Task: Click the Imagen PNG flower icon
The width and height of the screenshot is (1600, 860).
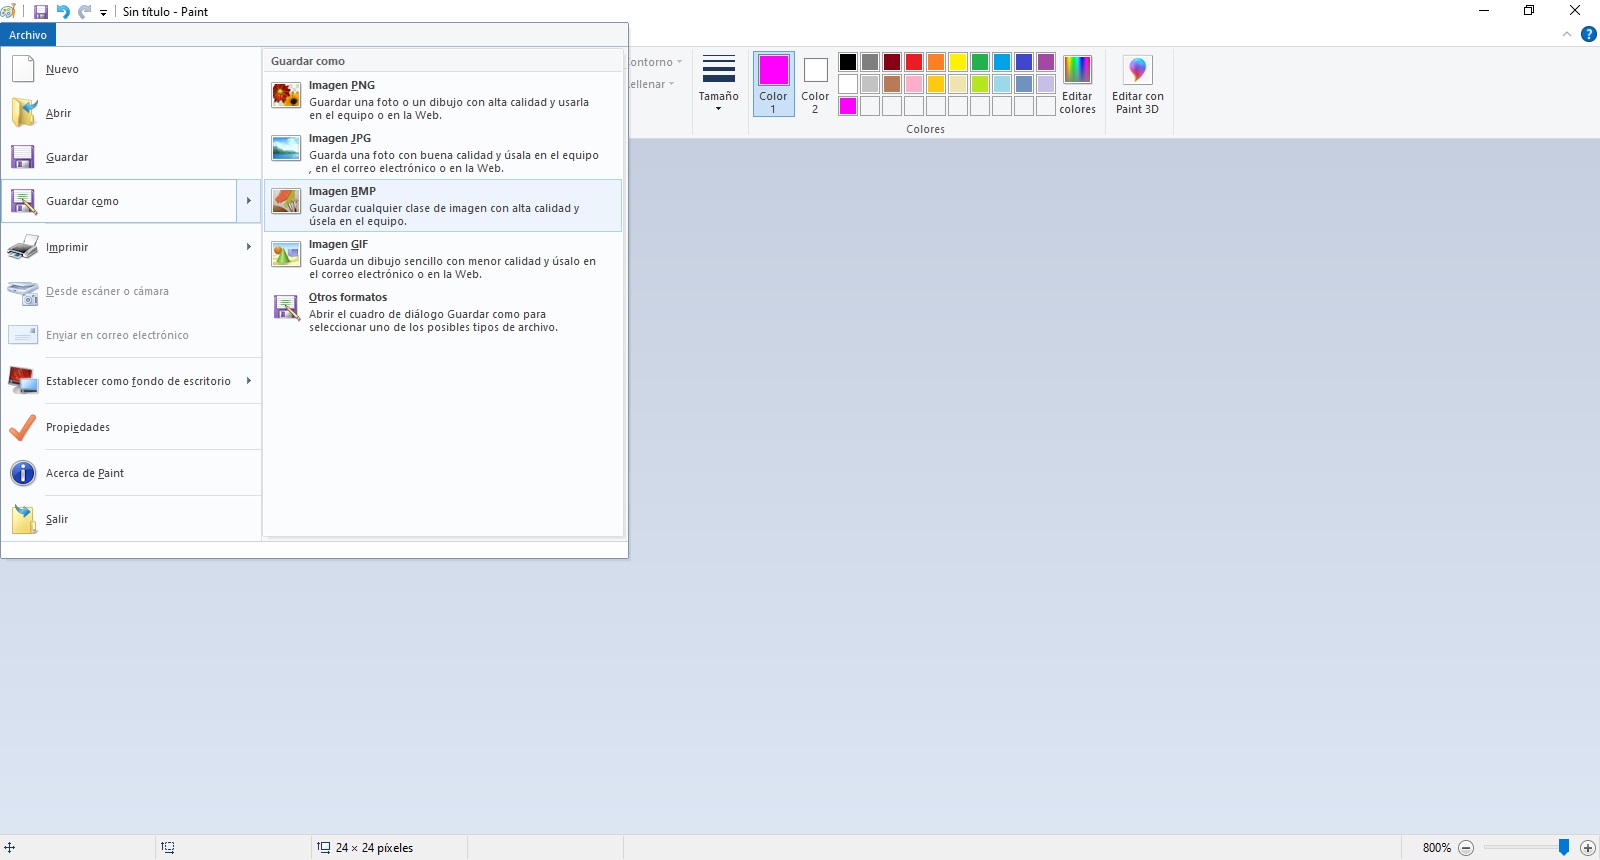Action: pyautogui.click(x=286, y=95)
